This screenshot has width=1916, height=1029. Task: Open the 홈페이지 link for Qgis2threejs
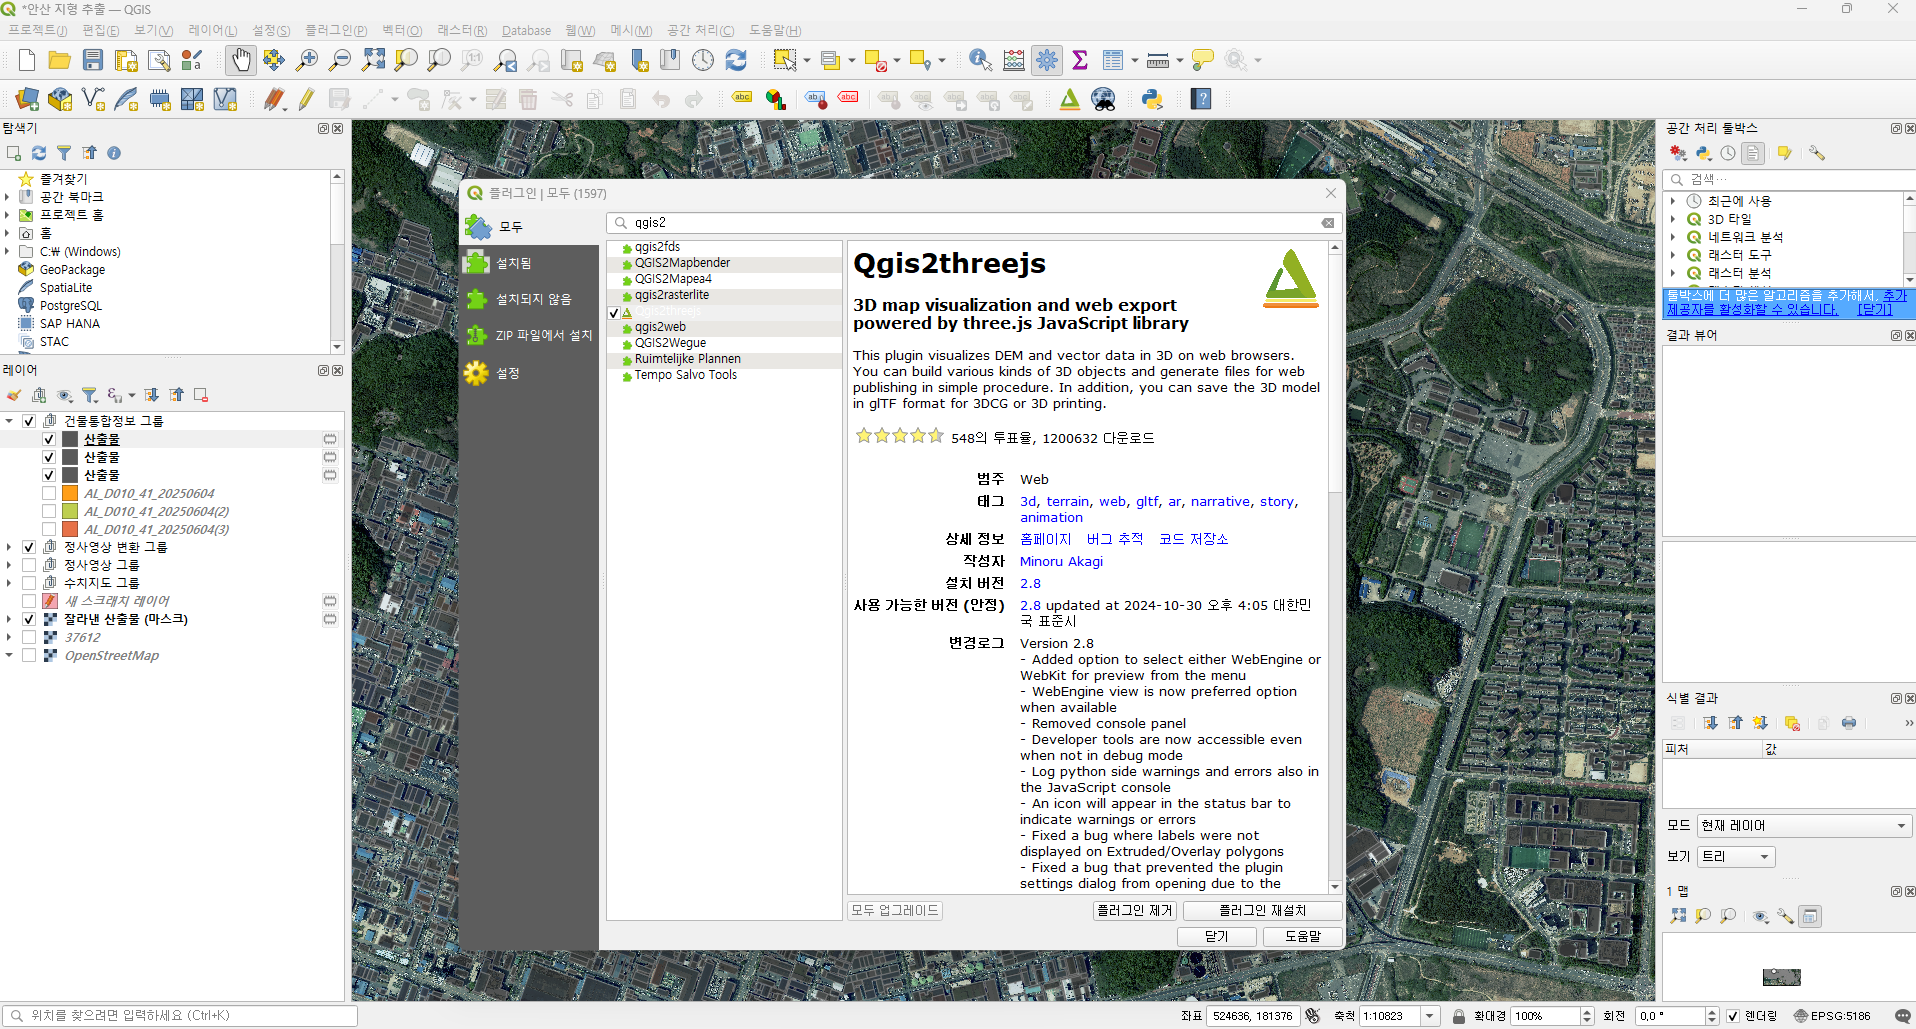pos(1045,539)
